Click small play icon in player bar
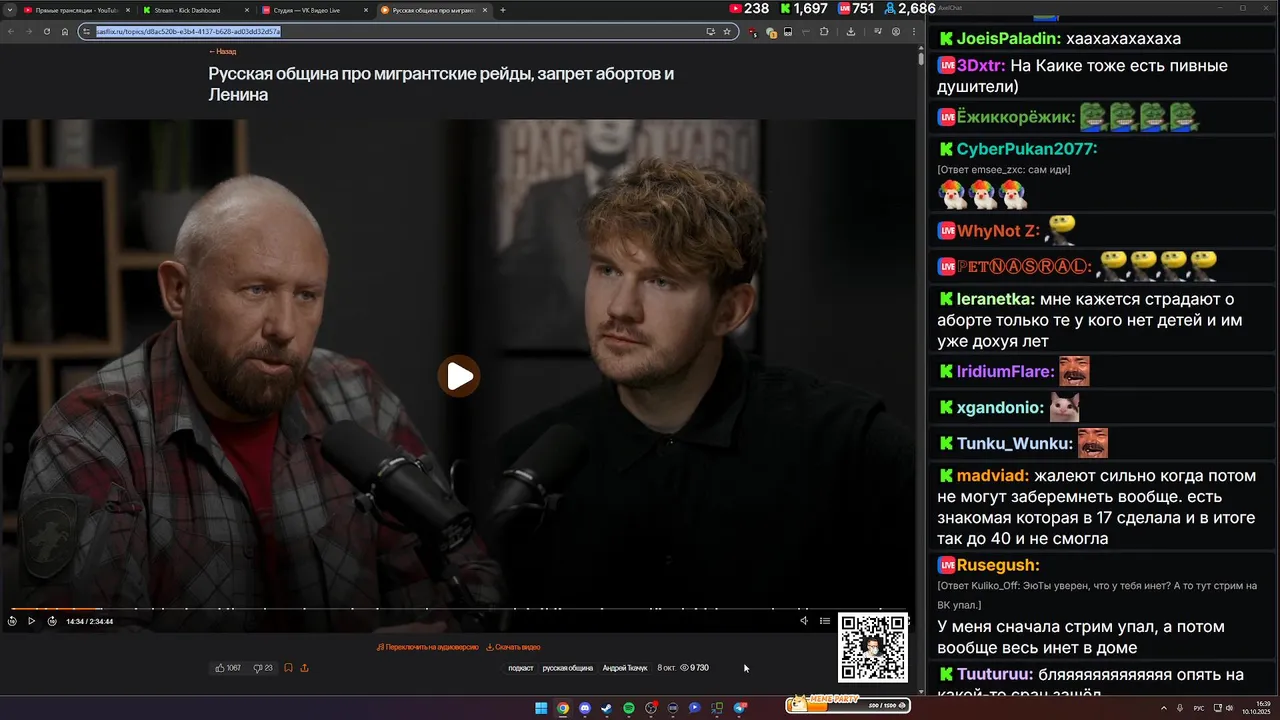 click(31, 621)
